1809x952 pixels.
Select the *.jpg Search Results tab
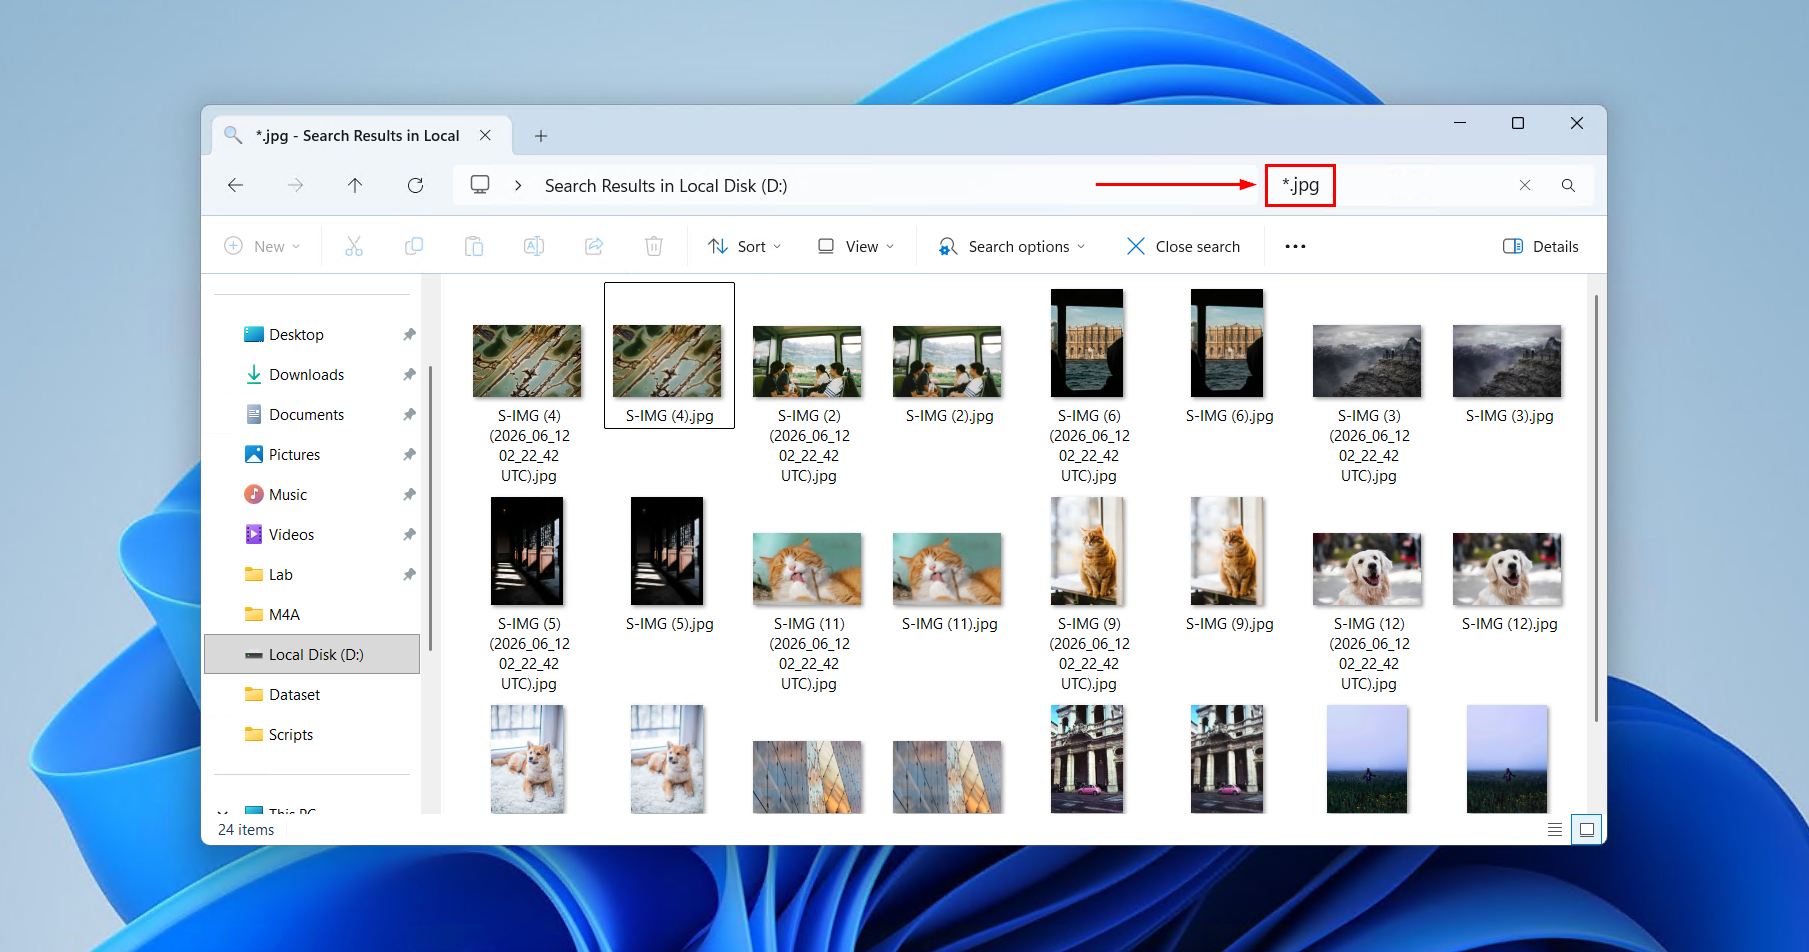click(x=362, y=135)
